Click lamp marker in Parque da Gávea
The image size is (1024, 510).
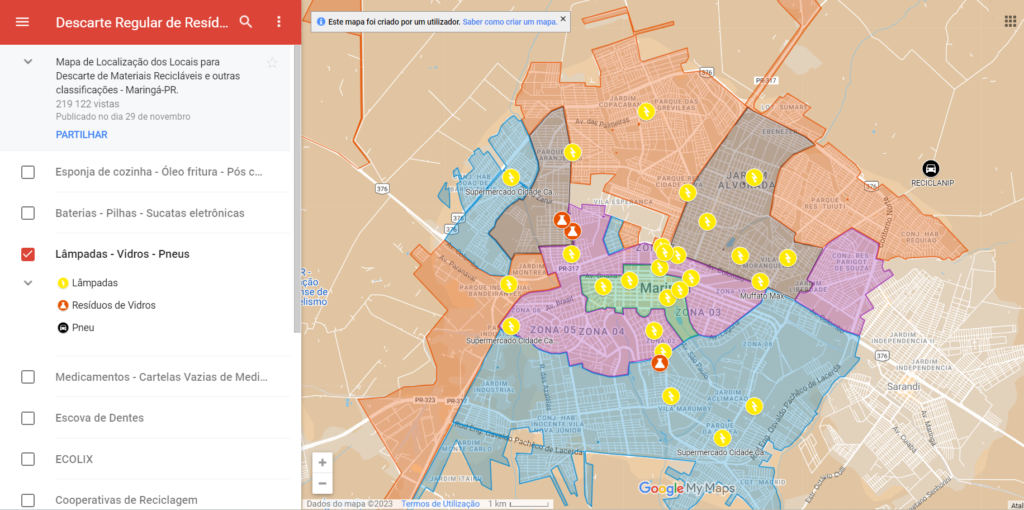point(722,438)
